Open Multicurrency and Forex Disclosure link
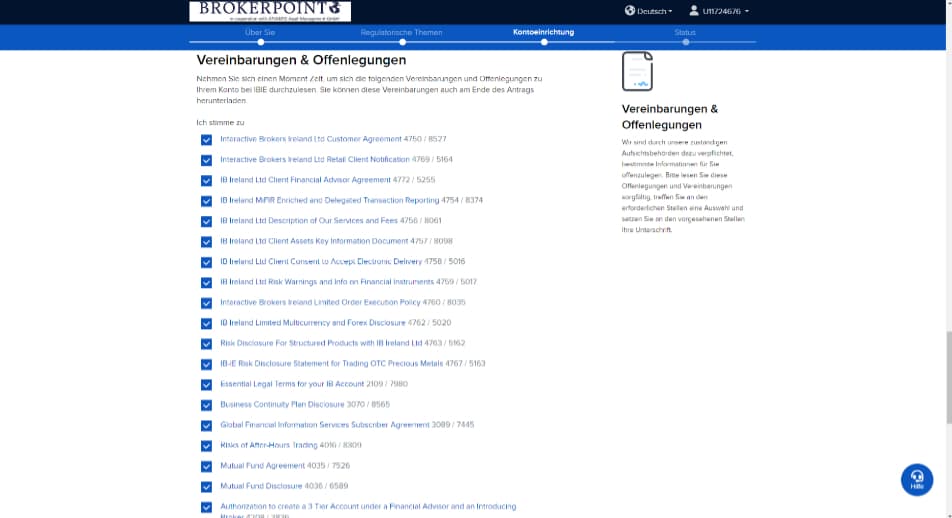 click(x=313, y=322)
